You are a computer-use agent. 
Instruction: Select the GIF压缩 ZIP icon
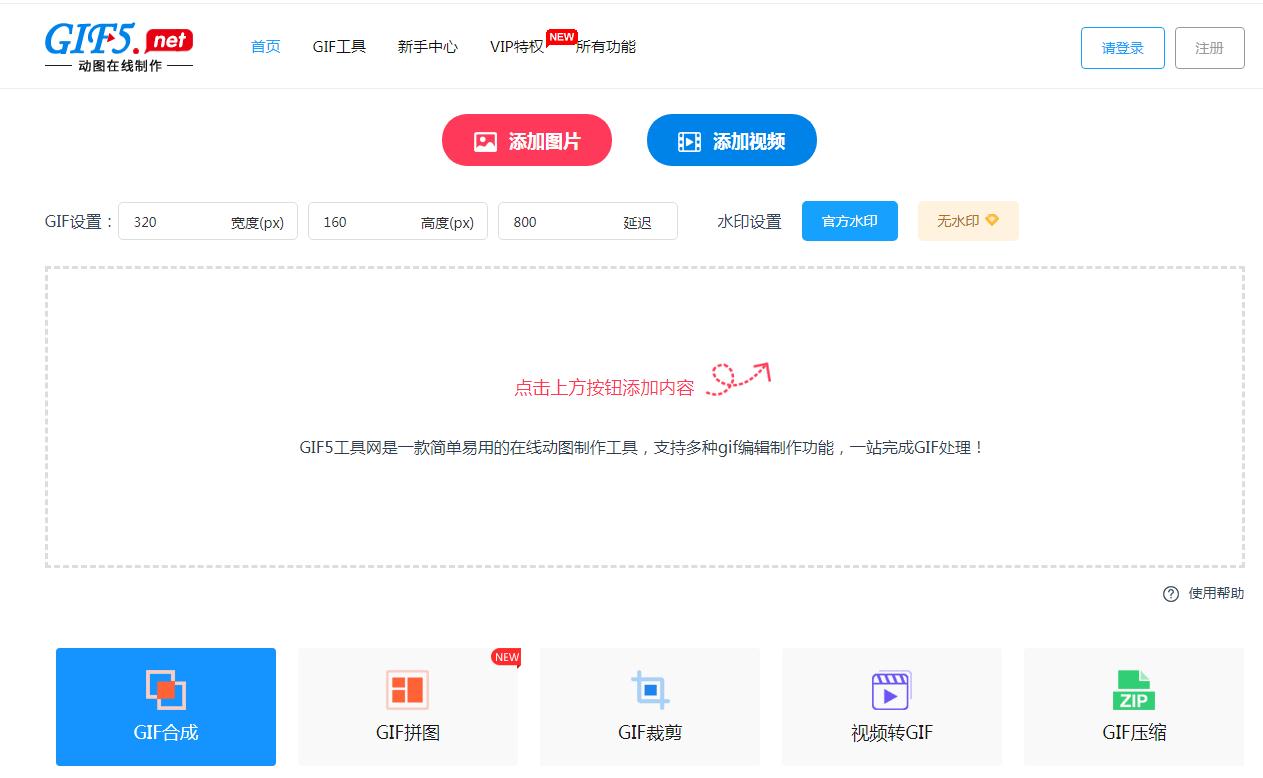tap(1133, 690)
